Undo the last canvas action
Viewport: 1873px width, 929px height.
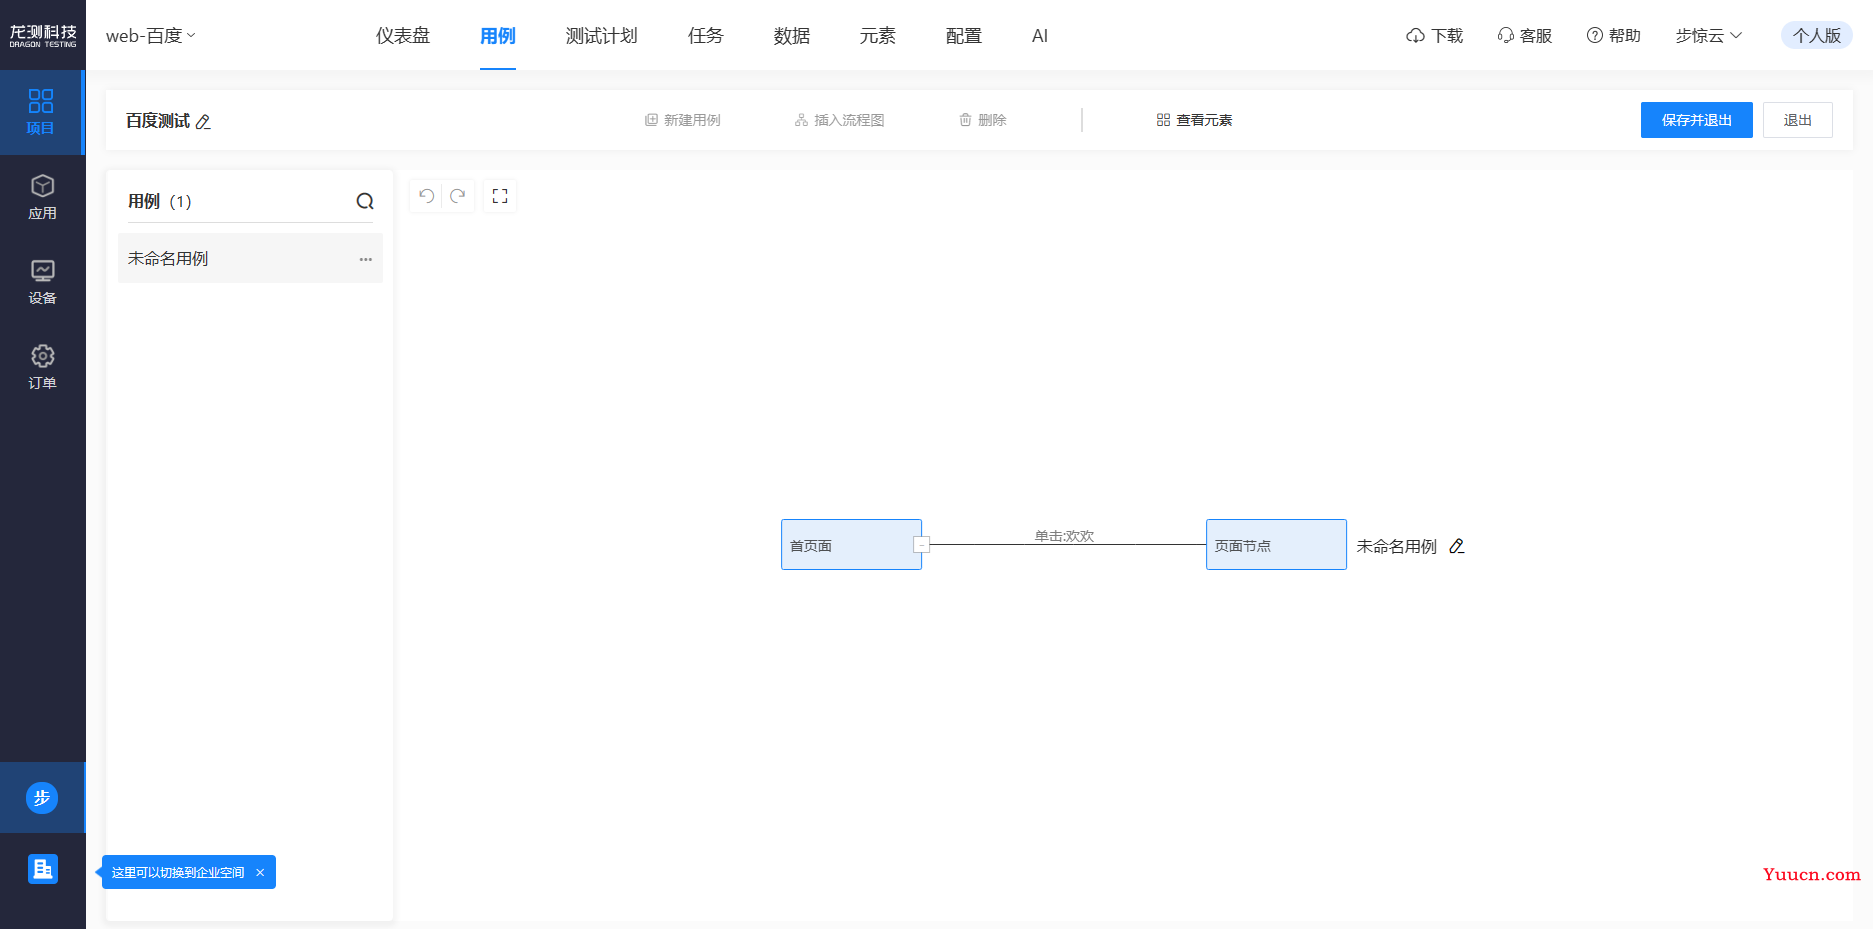427,196
